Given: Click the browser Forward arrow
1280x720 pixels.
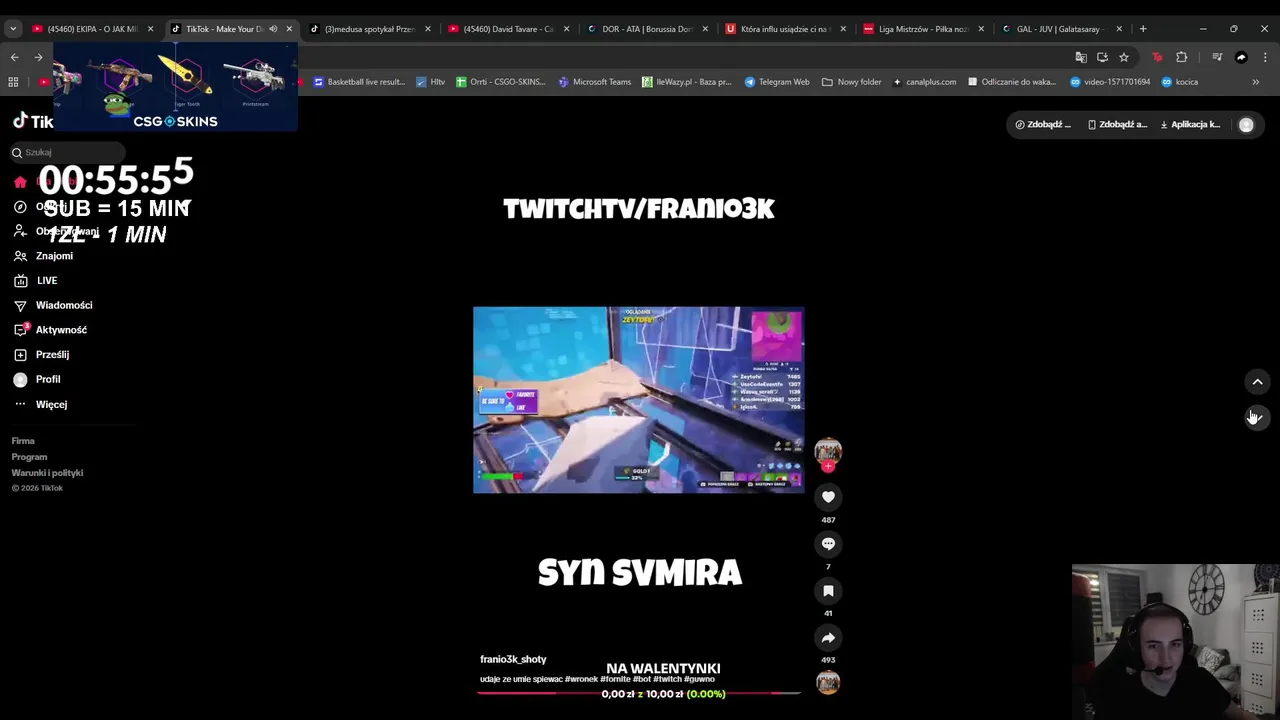Looking at the screenshot, I should tap(38, 57).
